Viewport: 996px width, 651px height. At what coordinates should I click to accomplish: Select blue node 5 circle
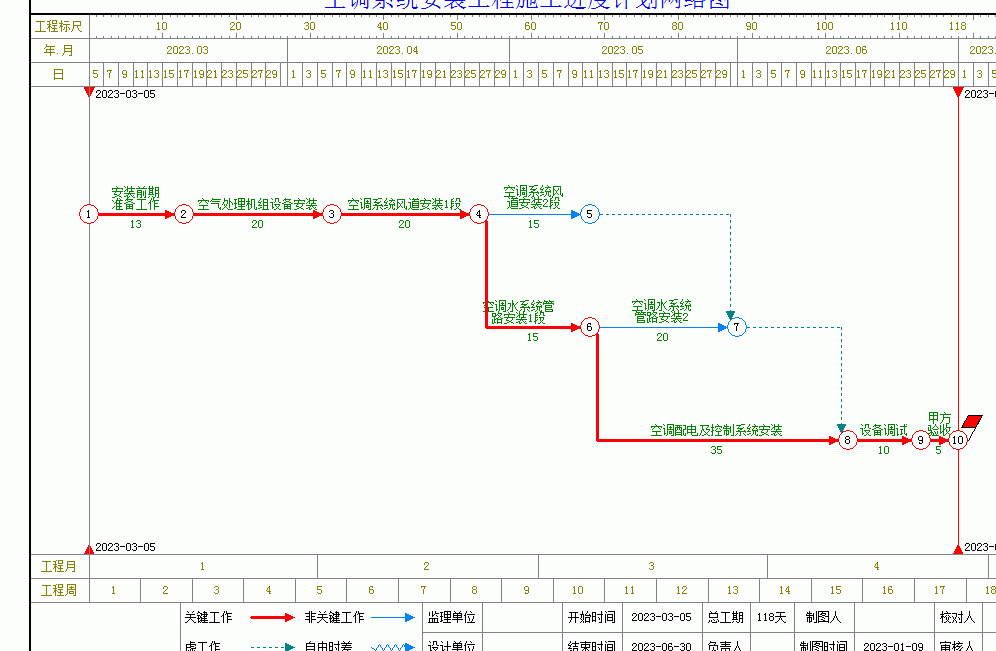tap(589, 214)
